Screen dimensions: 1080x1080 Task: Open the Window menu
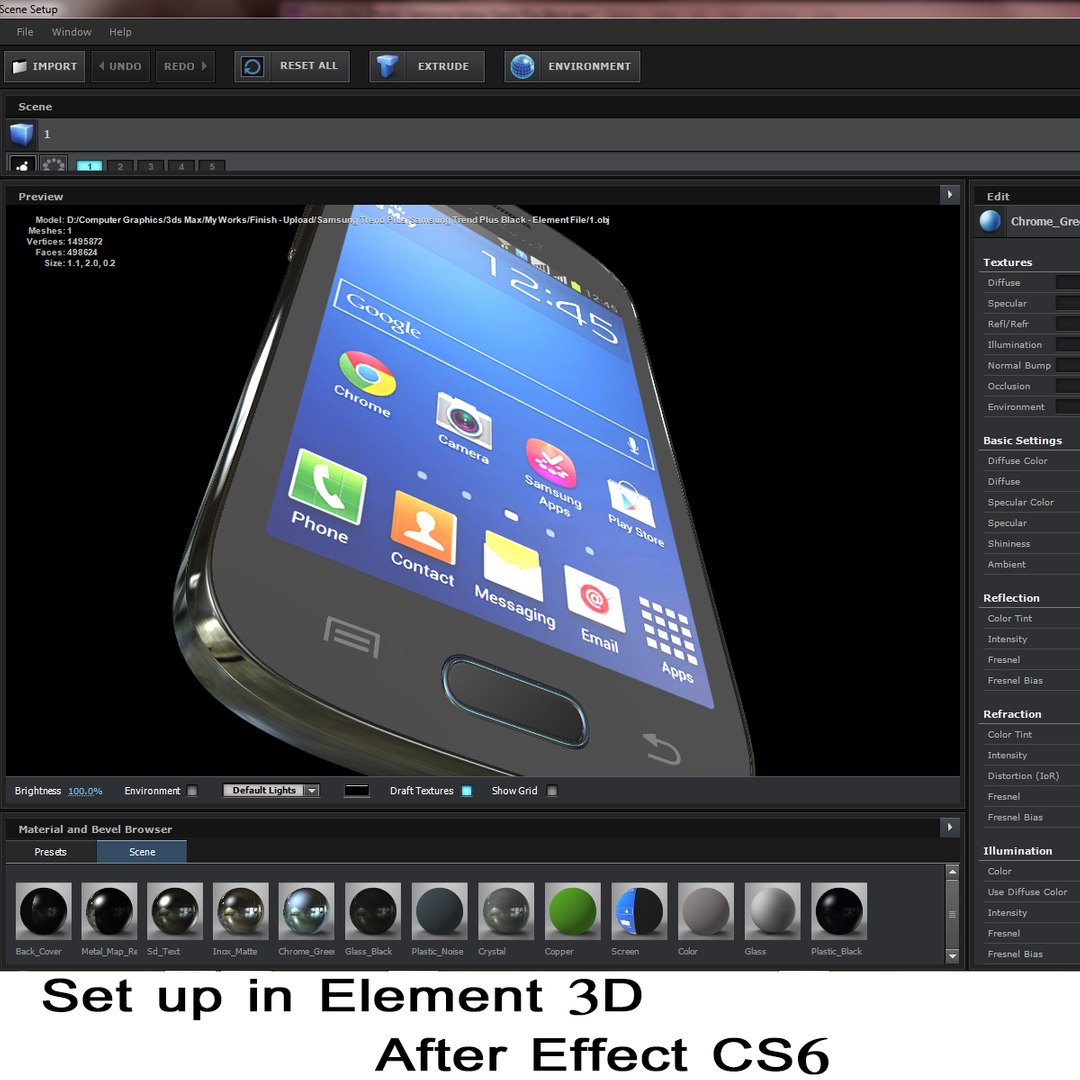click(x=71, y=32)
